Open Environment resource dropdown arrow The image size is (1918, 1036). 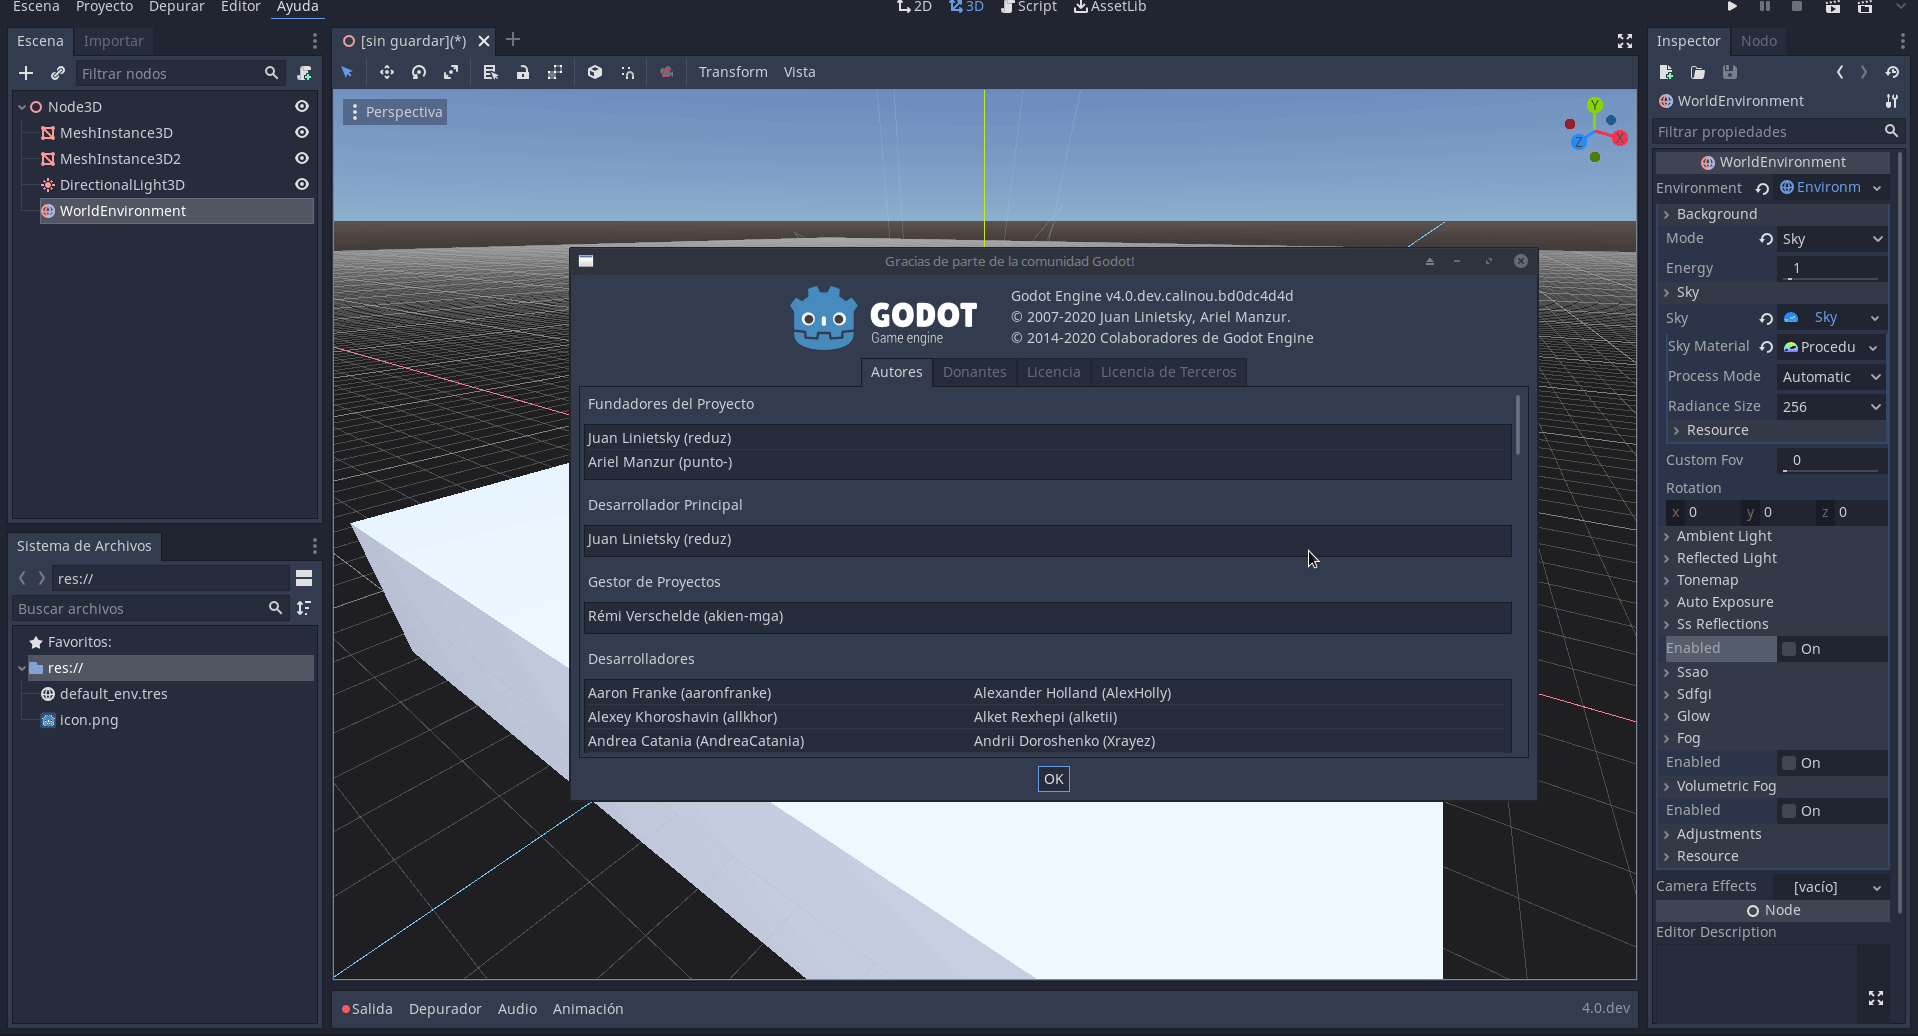[1877, 188]
